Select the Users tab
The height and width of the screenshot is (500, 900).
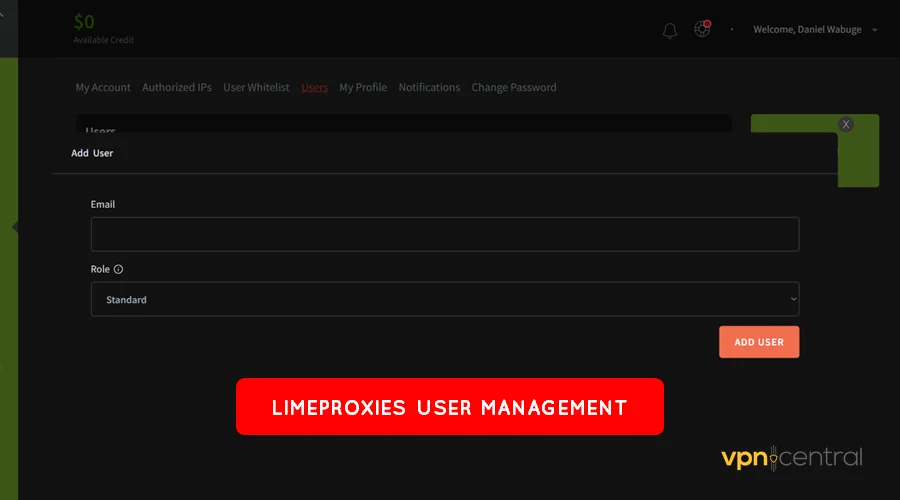pyautogui.click(x=315, y=87)
